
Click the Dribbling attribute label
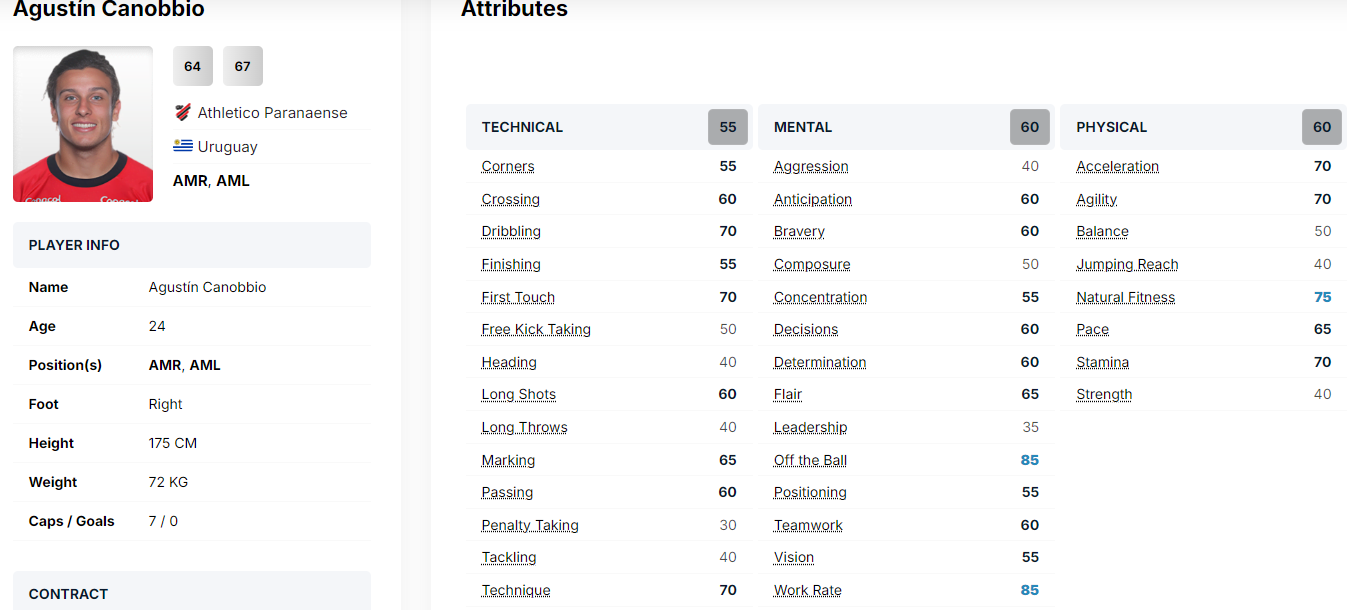(x=510, y=231)
